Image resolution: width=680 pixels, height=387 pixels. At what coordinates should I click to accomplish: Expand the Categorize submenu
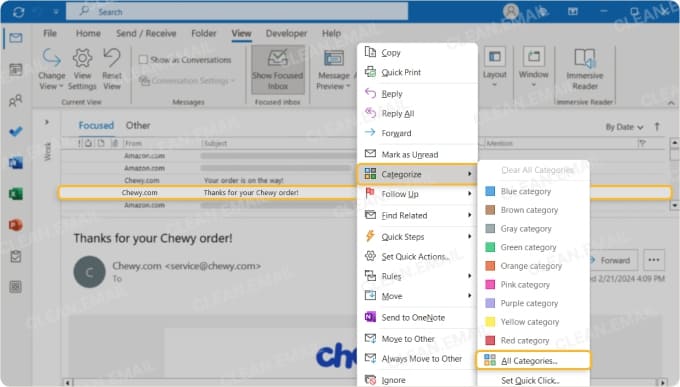click(417, 174)
